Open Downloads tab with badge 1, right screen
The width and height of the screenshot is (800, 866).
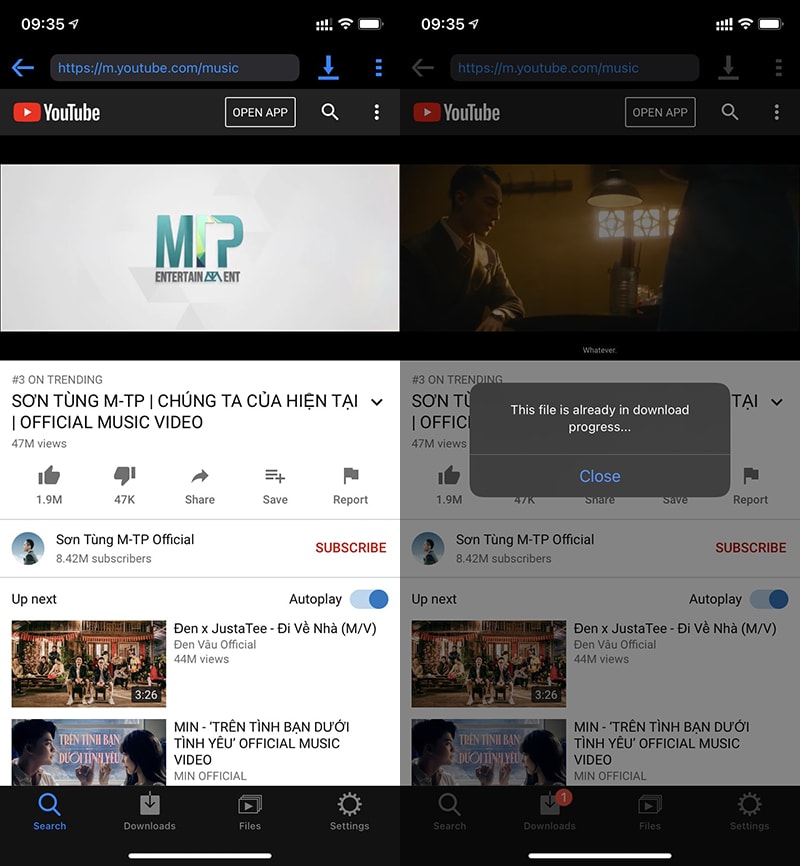coord(550,811)
